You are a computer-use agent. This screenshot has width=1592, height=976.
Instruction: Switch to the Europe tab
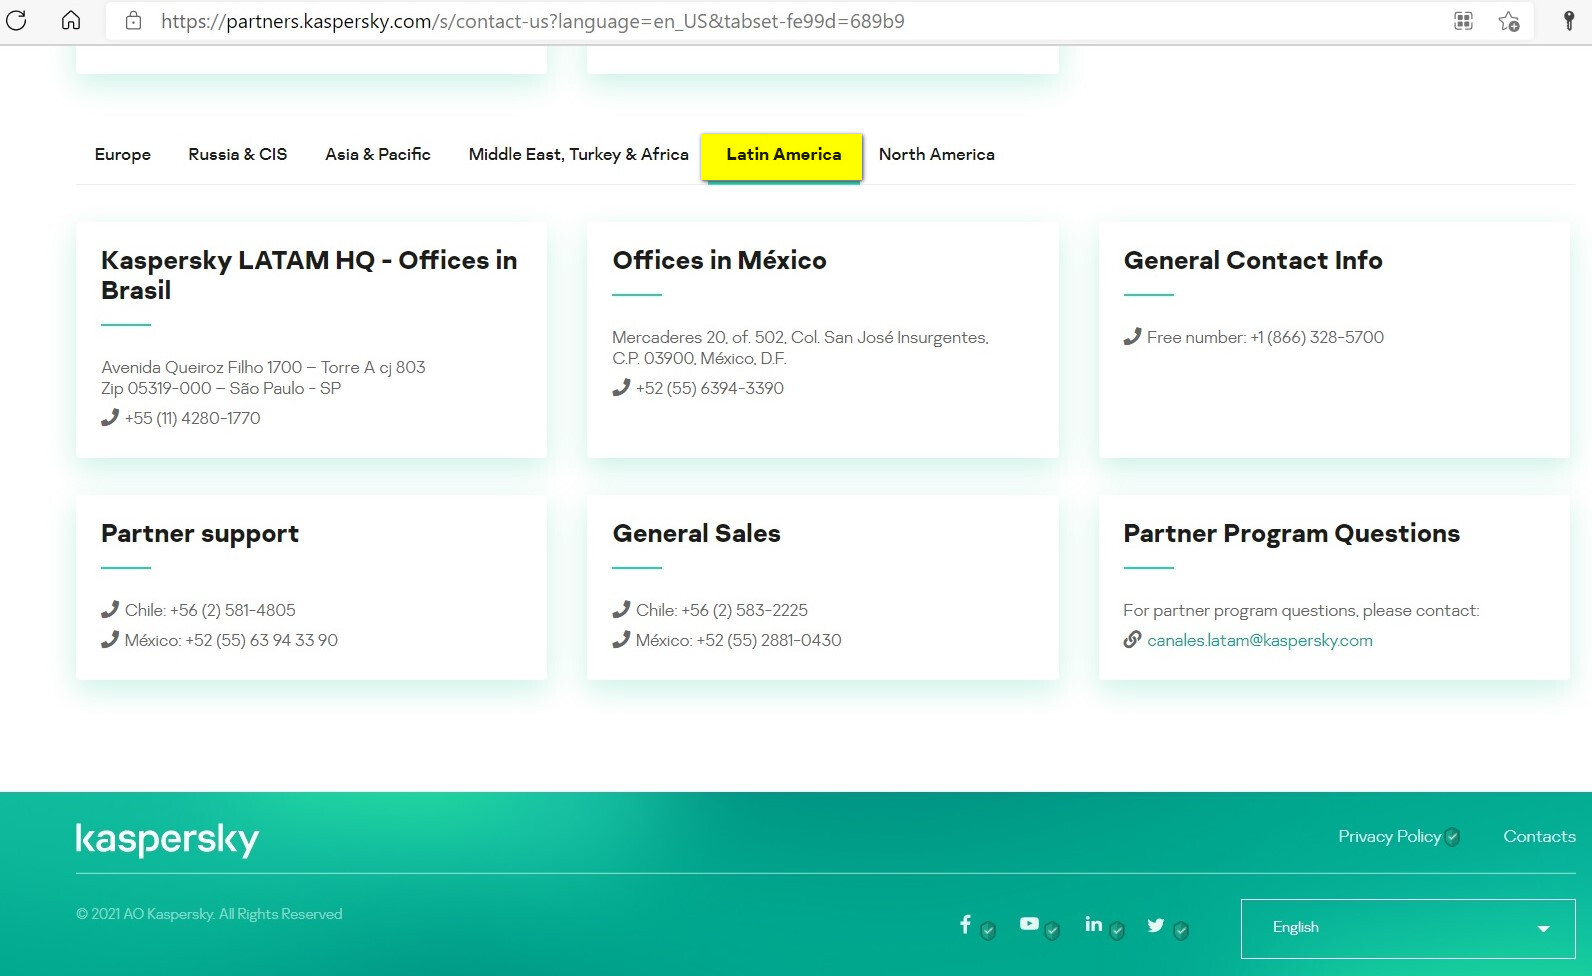tap(123, 155)
